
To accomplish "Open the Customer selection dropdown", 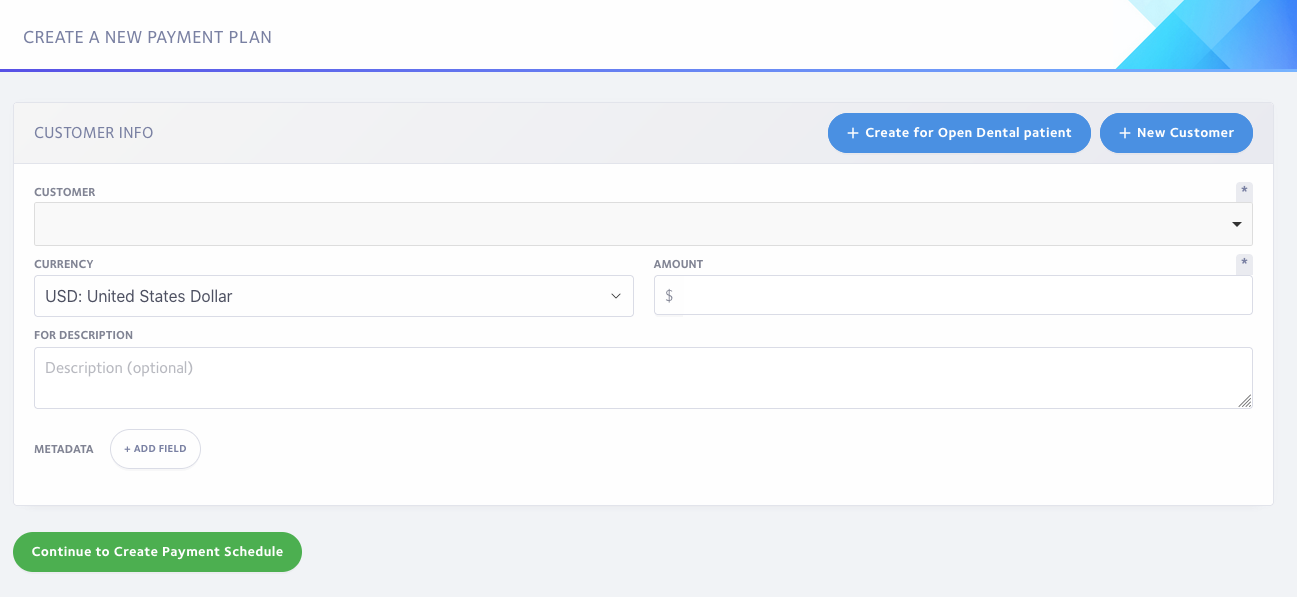I will click(643, 224).
